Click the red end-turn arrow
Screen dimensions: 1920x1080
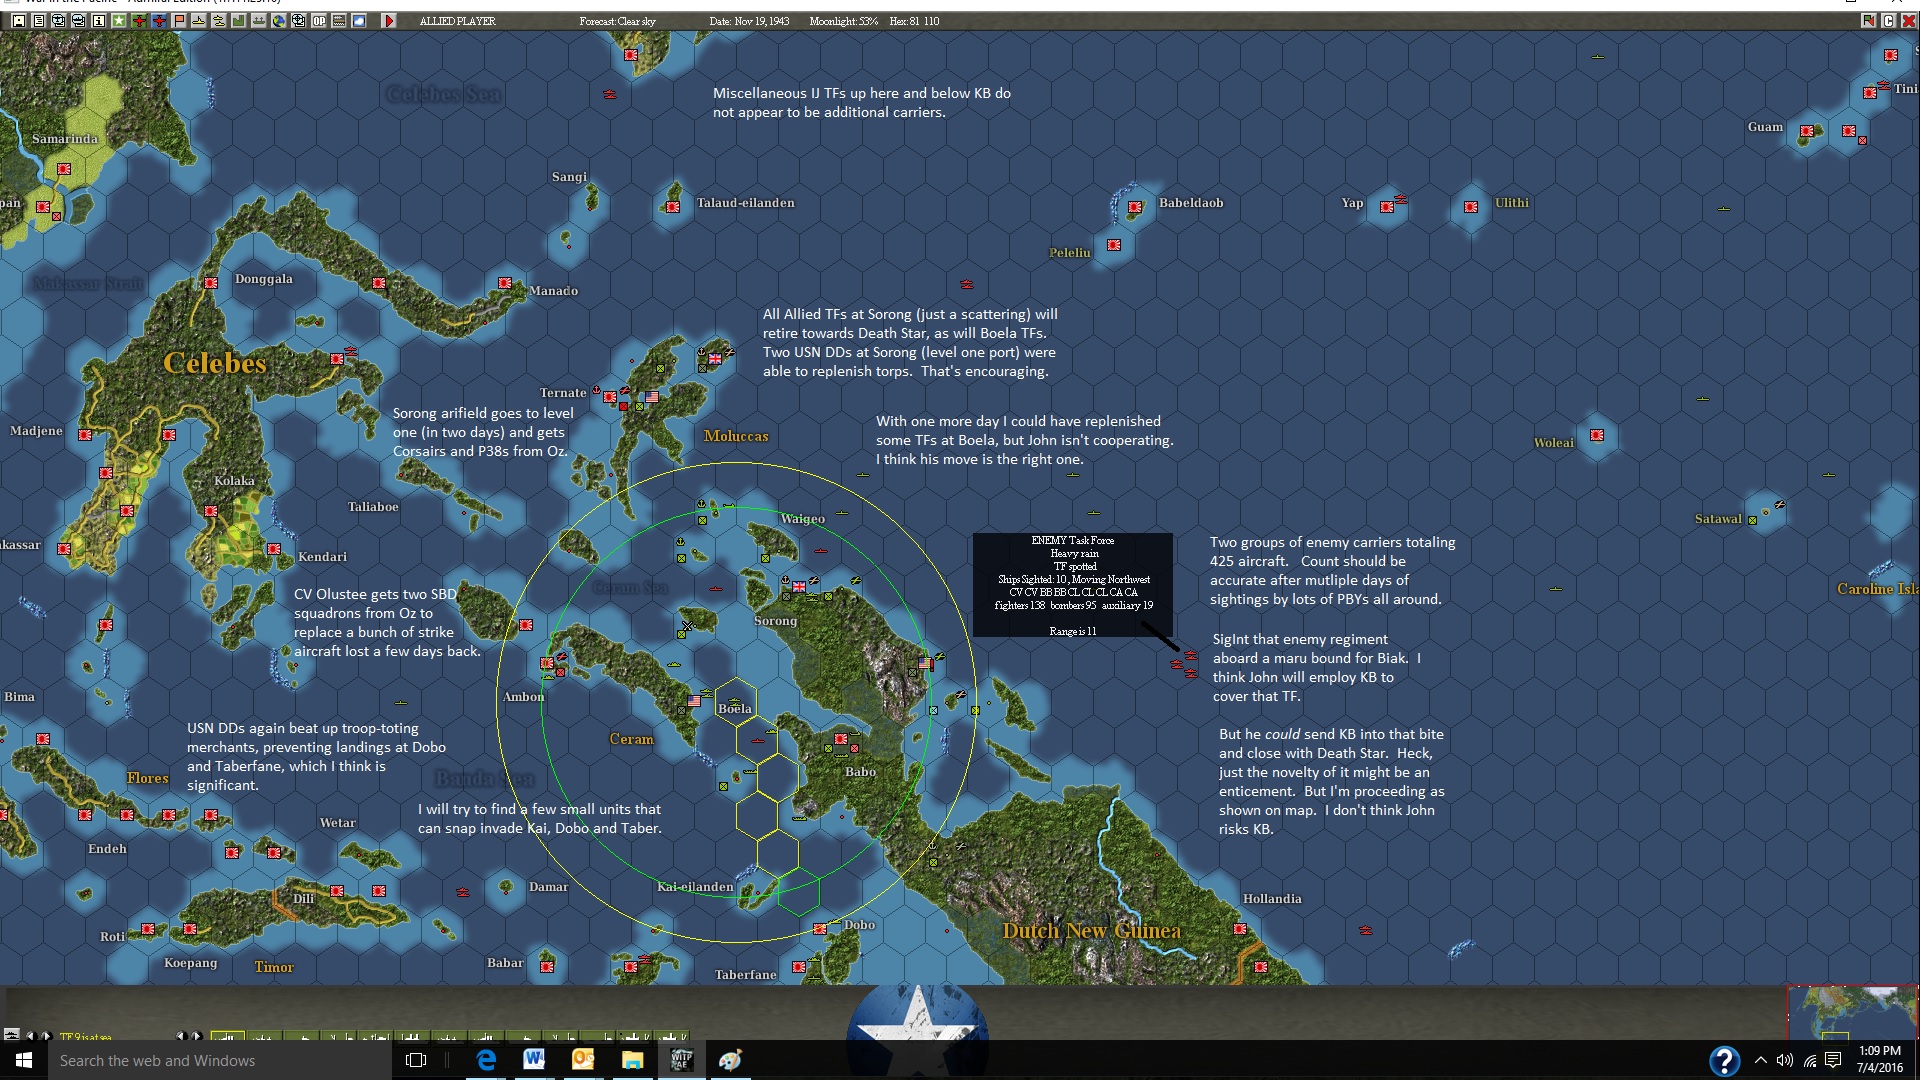tap(389, 21)
